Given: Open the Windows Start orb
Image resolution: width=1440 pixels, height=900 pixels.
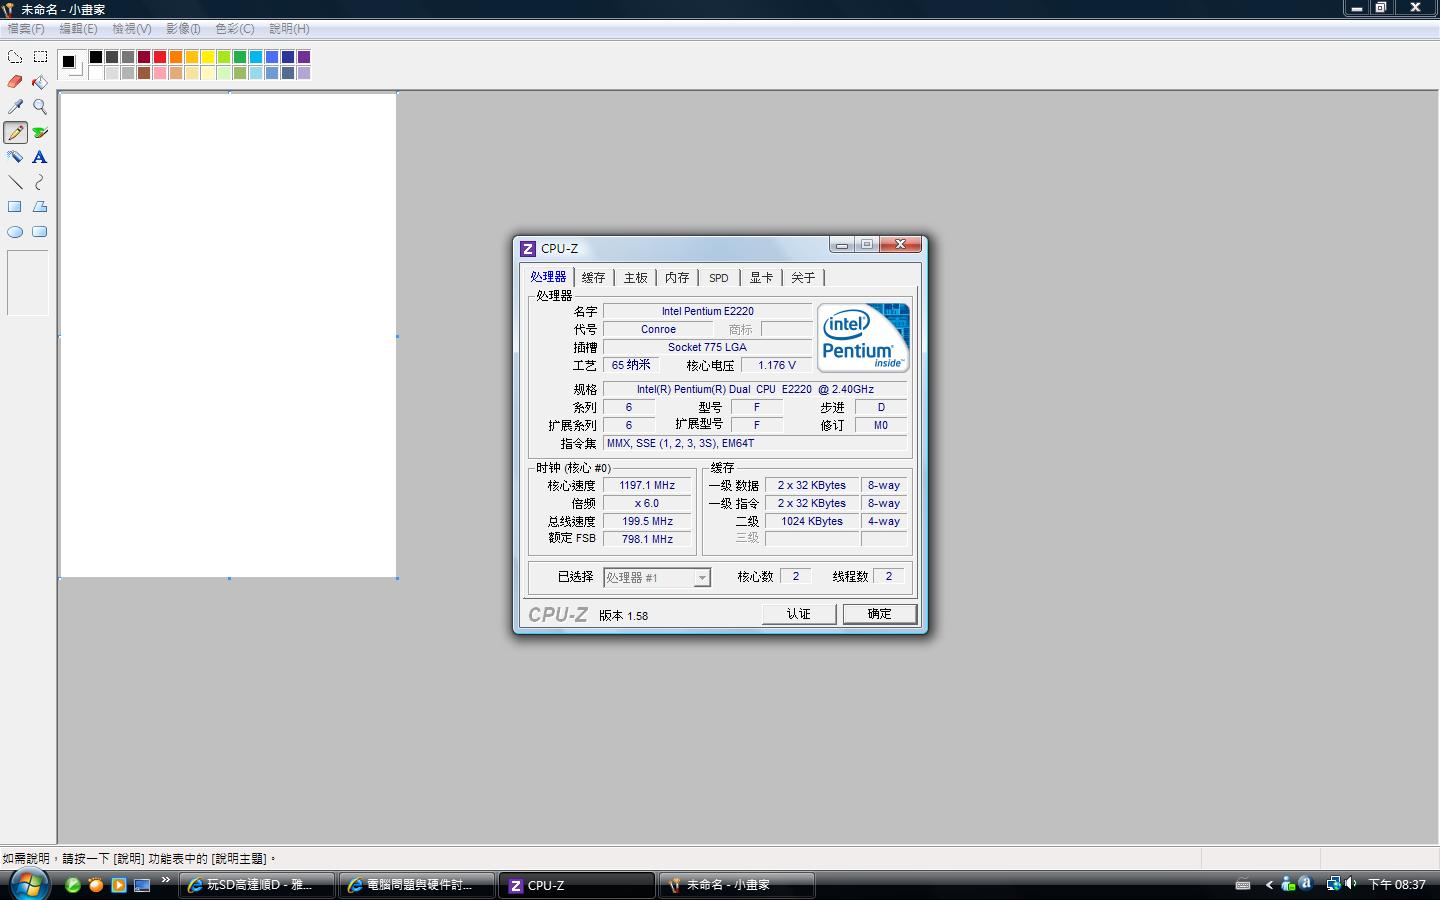Looking at the screenshot, I should (x=29, y=884).
